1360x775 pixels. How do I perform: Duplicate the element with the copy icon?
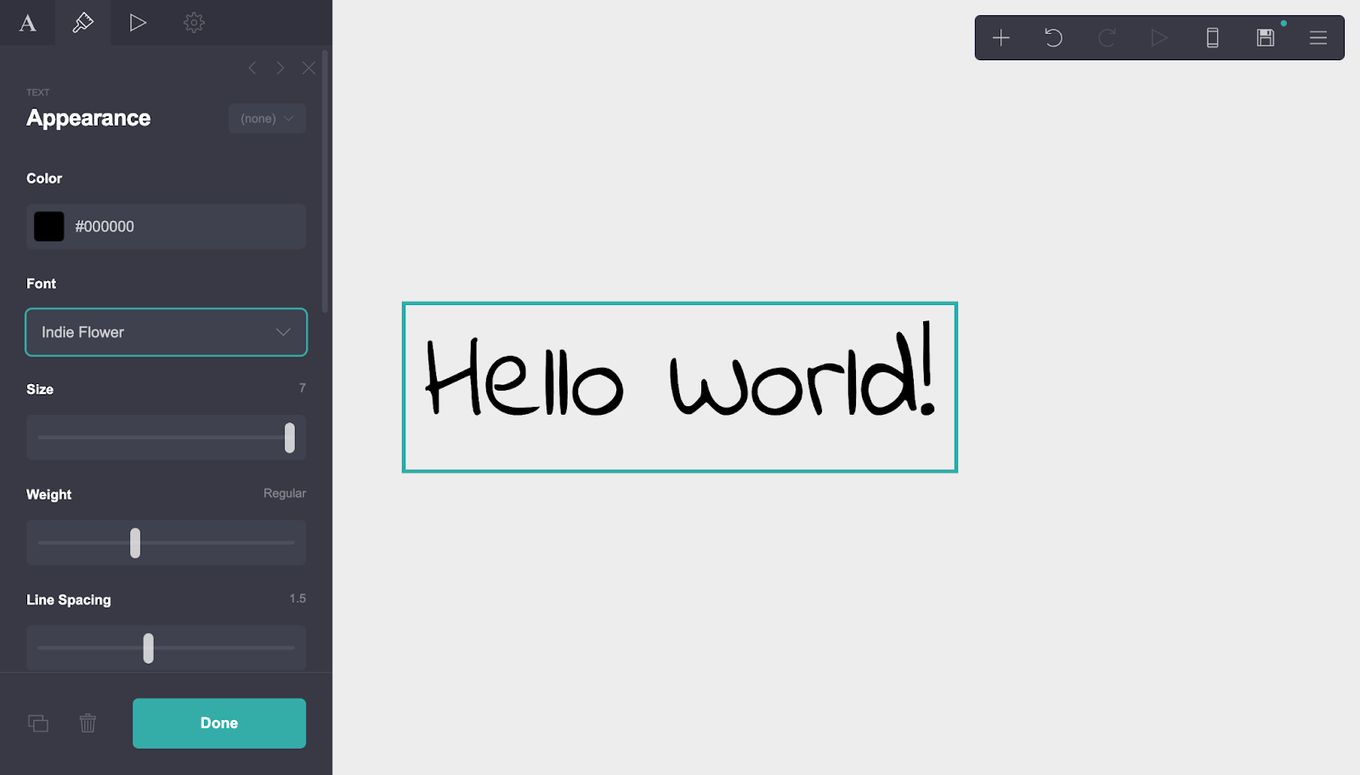click(x=38, y=723)
